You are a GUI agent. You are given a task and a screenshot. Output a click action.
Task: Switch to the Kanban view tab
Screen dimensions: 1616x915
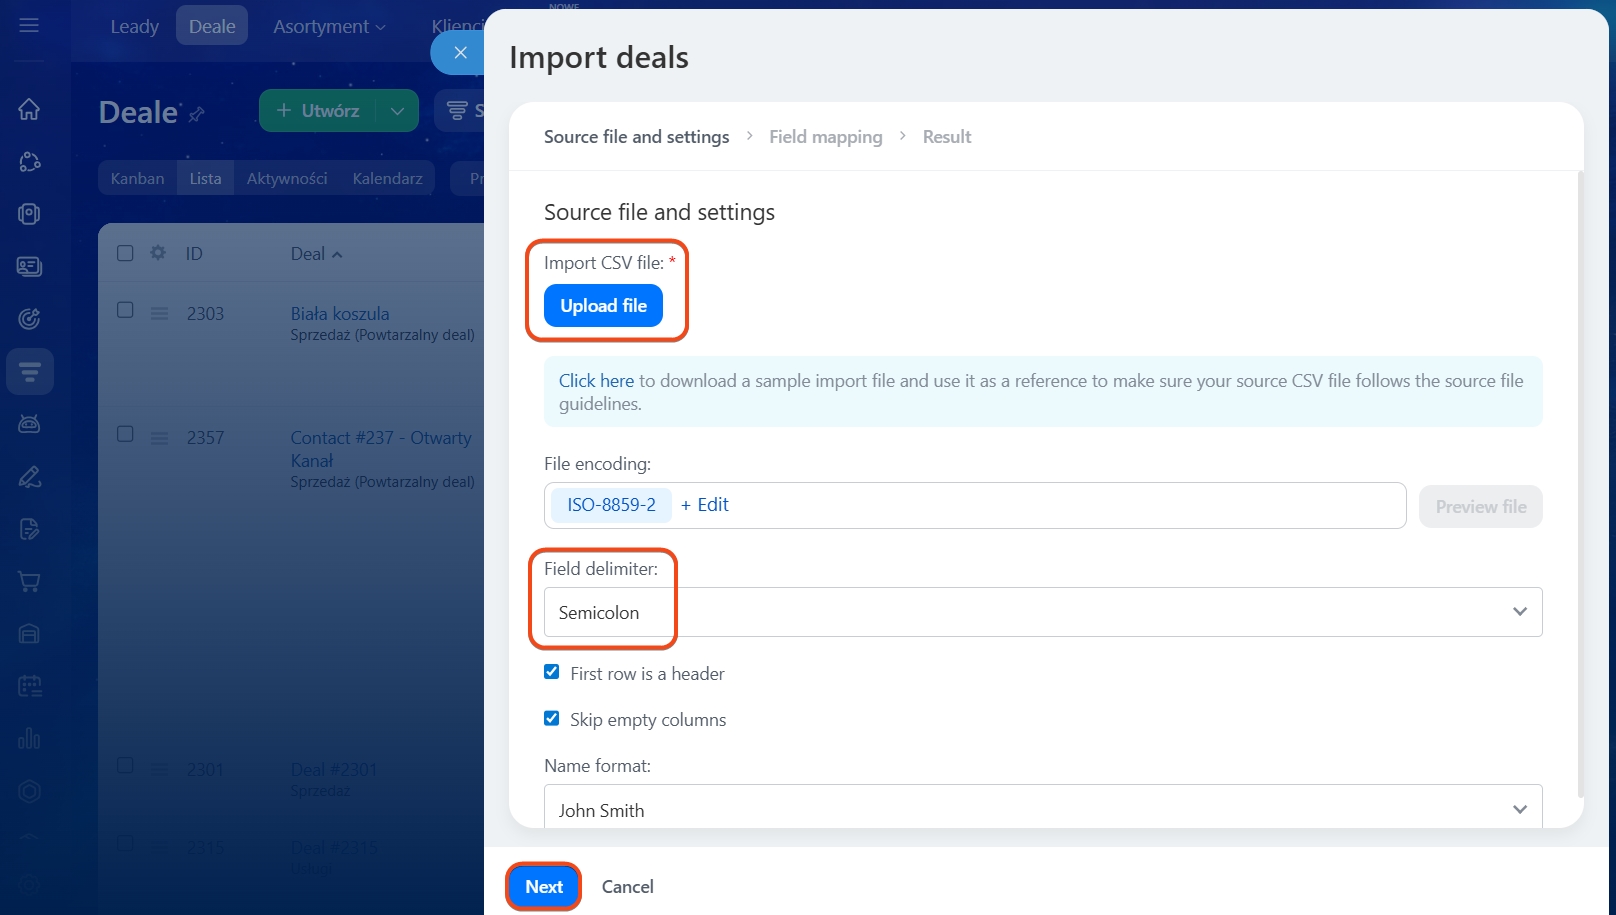coord(137,179)
